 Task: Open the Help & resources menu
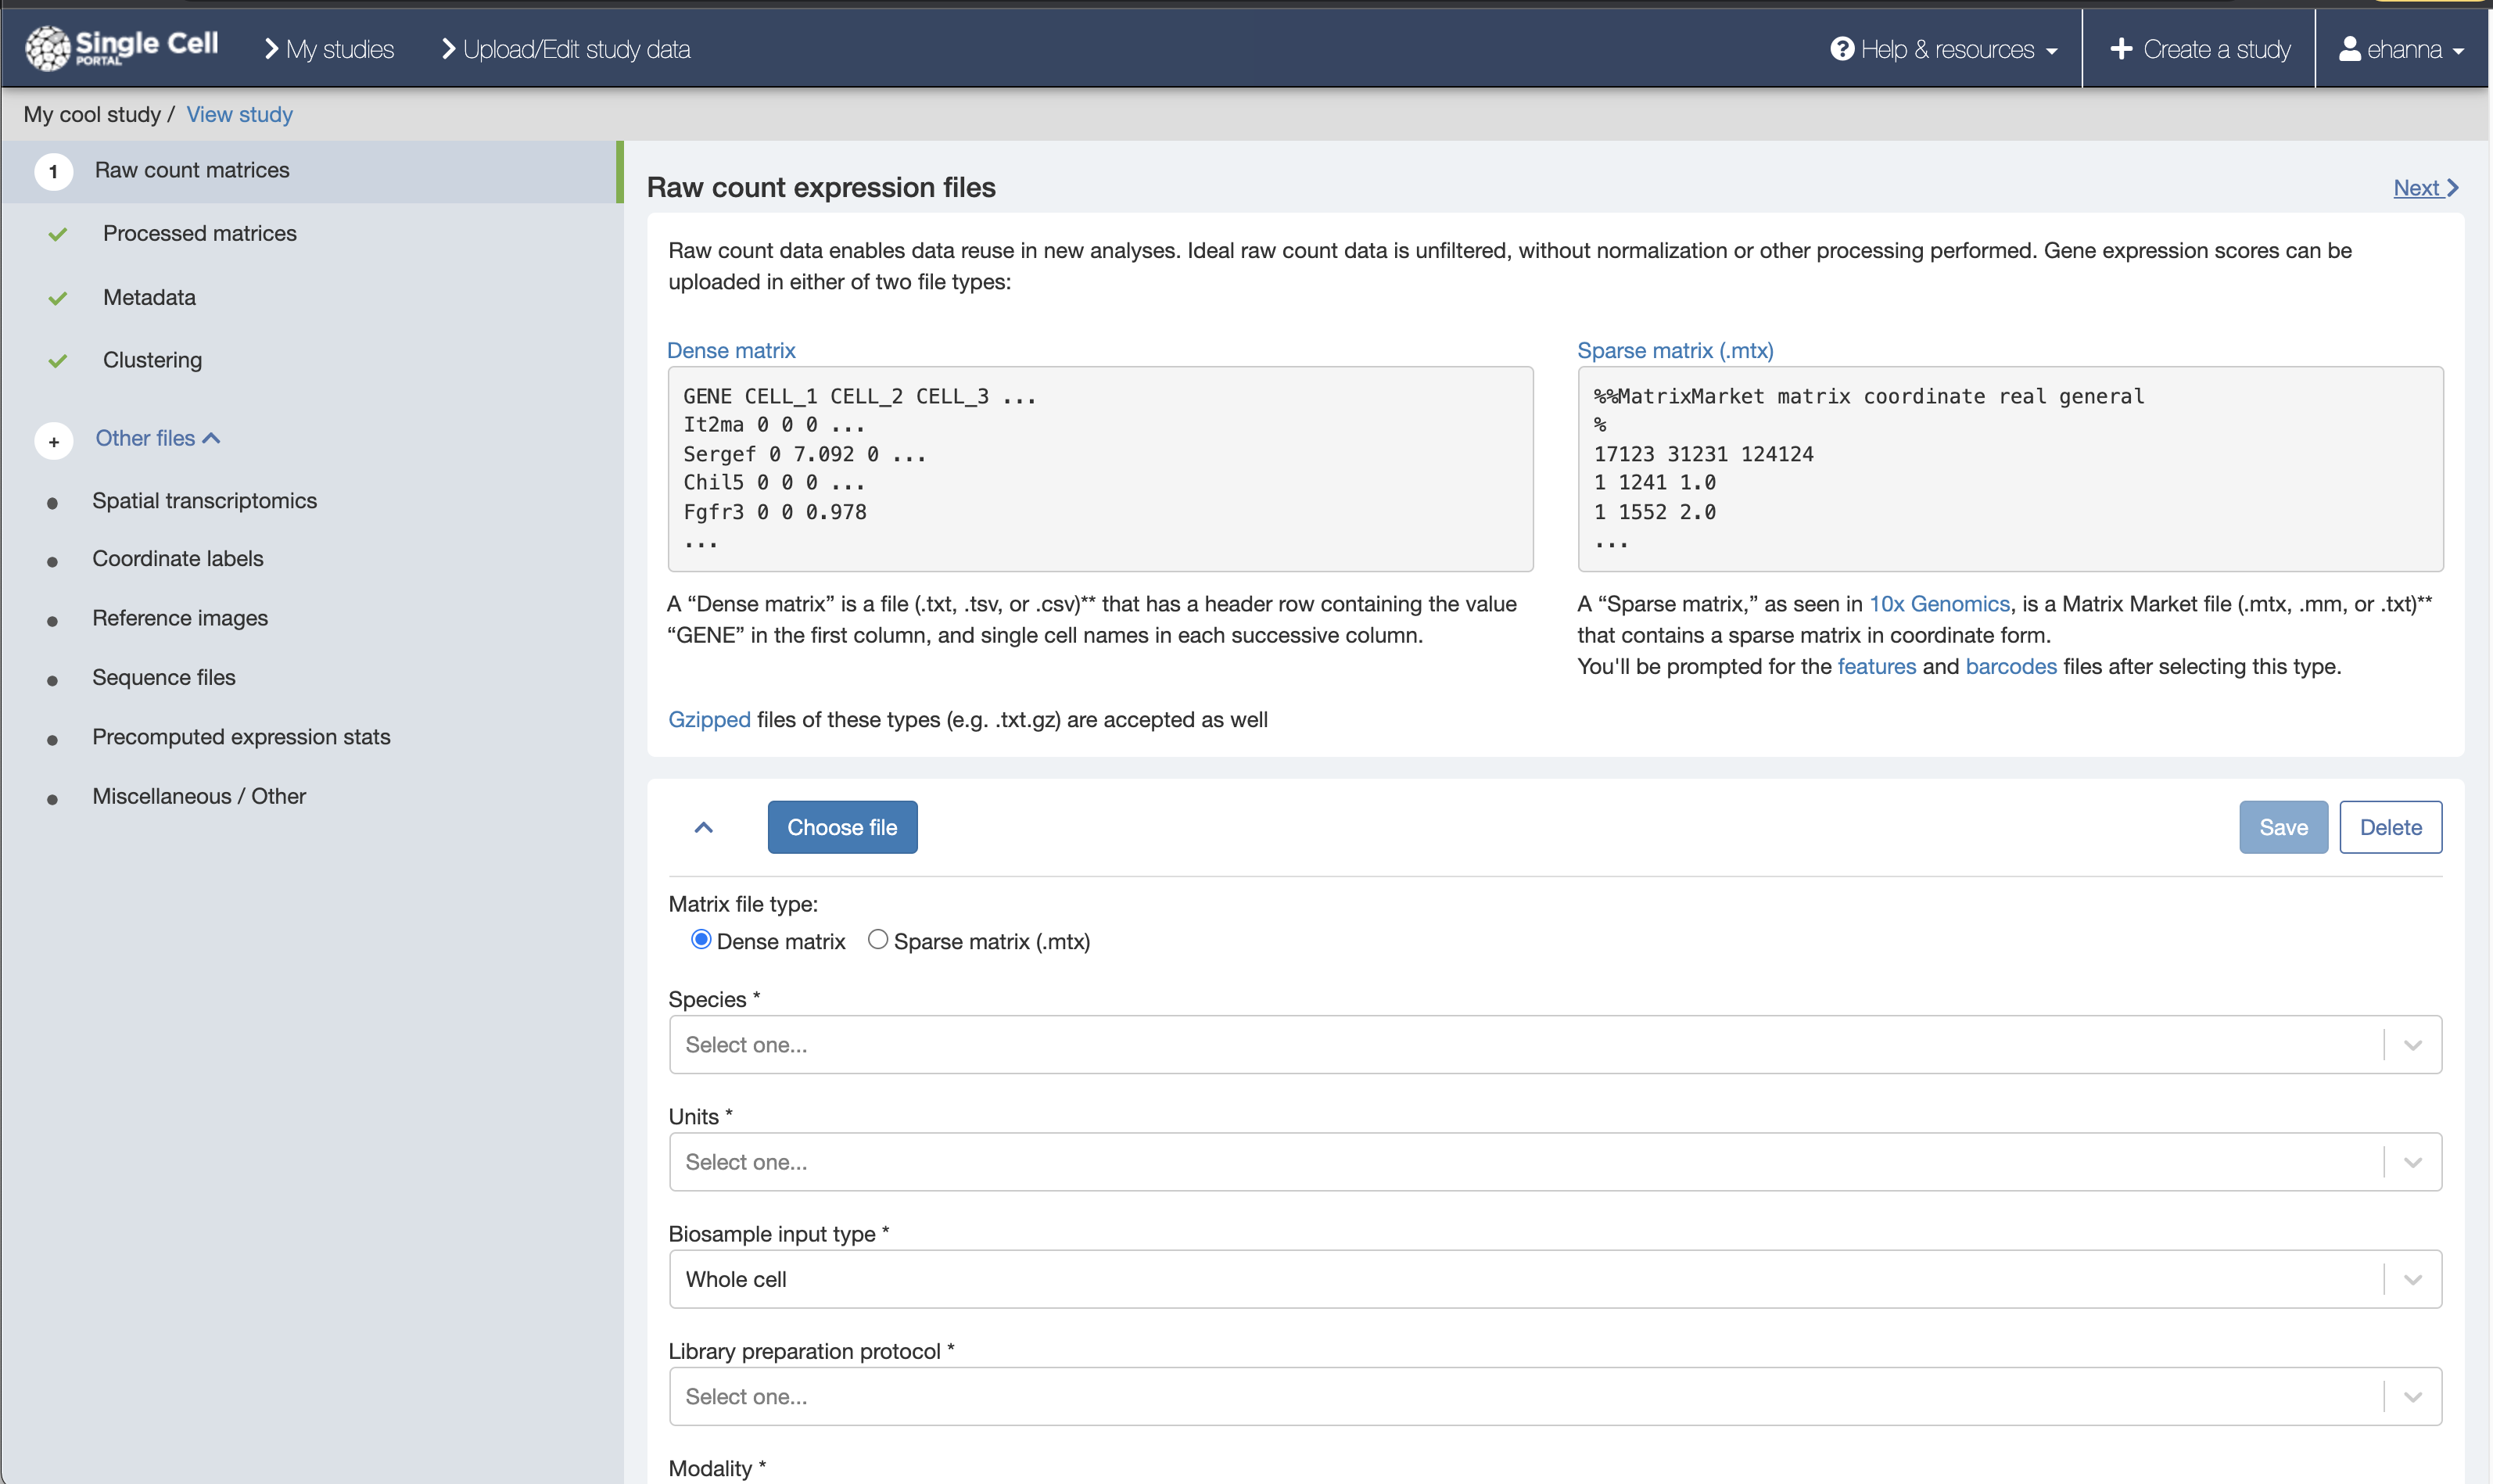1943,49
